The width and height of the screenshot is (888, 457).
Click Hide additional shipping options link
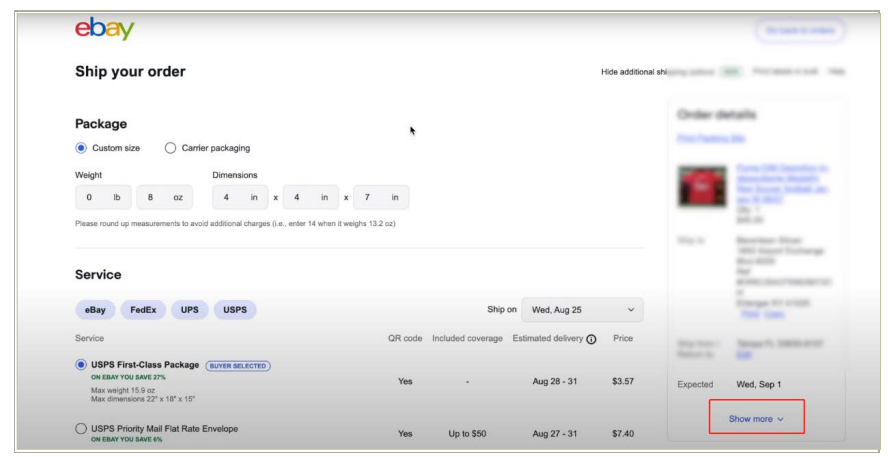[657, 72]
